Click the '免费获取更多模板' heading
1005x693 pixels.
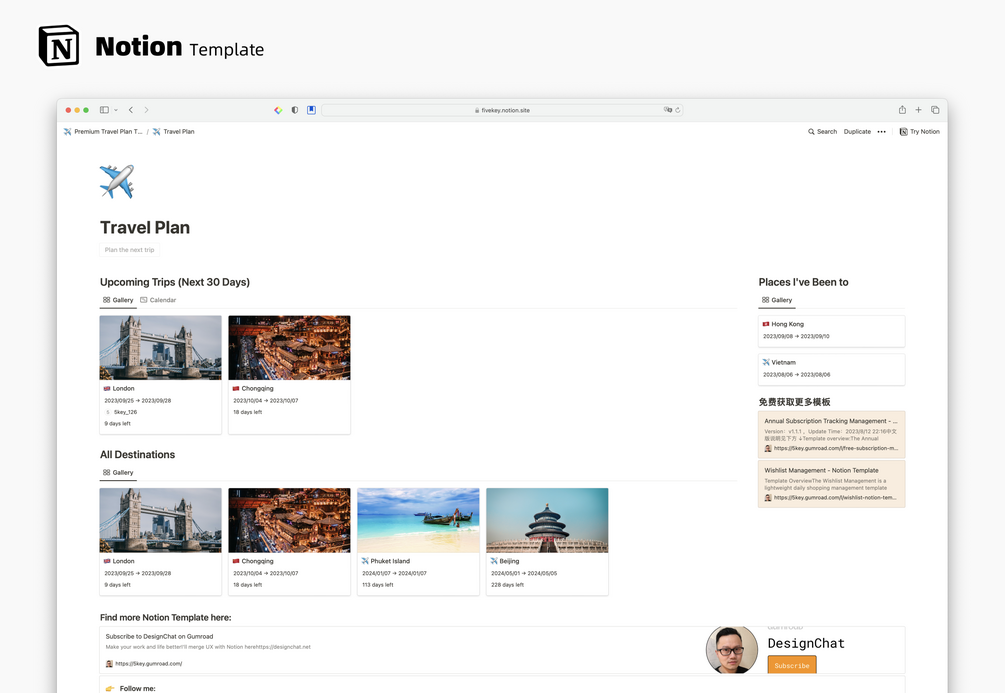click(794, 402)
